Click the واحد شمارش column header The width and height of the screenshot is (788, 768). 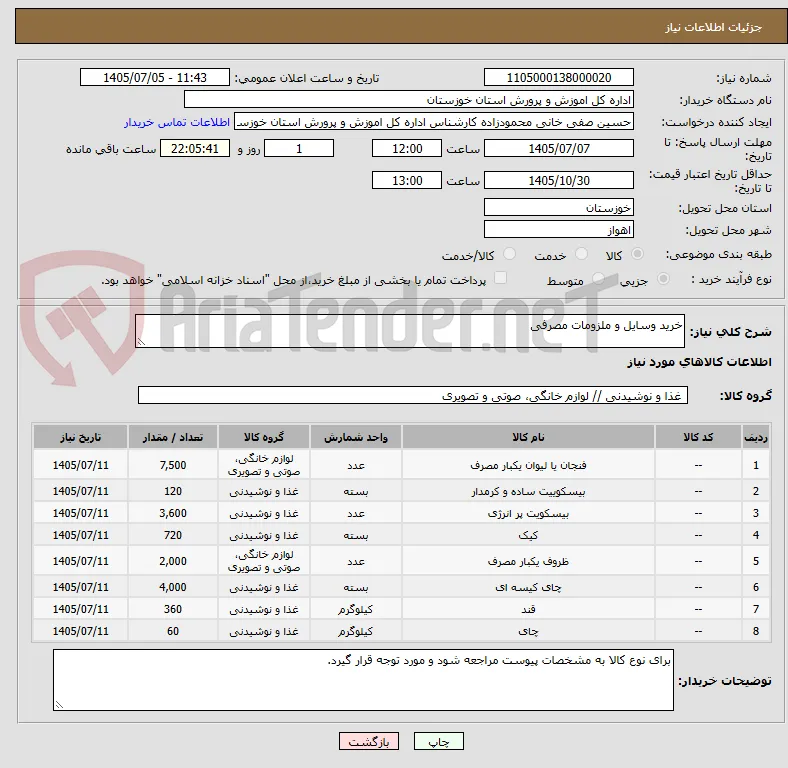pyautogui.click(x=355, y=437)
